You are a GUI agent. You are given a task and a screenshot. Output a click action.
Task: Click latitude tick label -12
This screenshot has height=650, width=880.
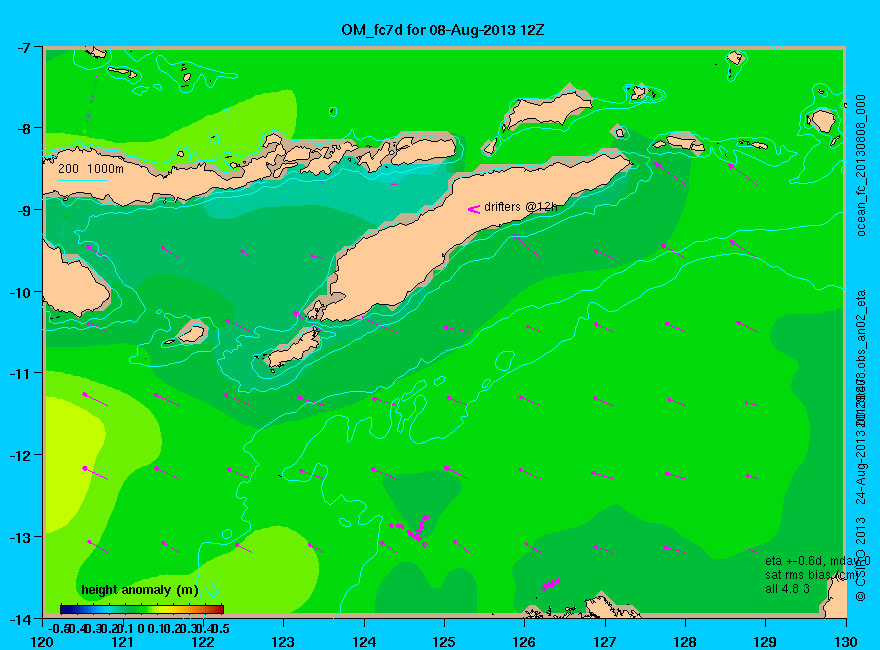click(x=20, y=455)
